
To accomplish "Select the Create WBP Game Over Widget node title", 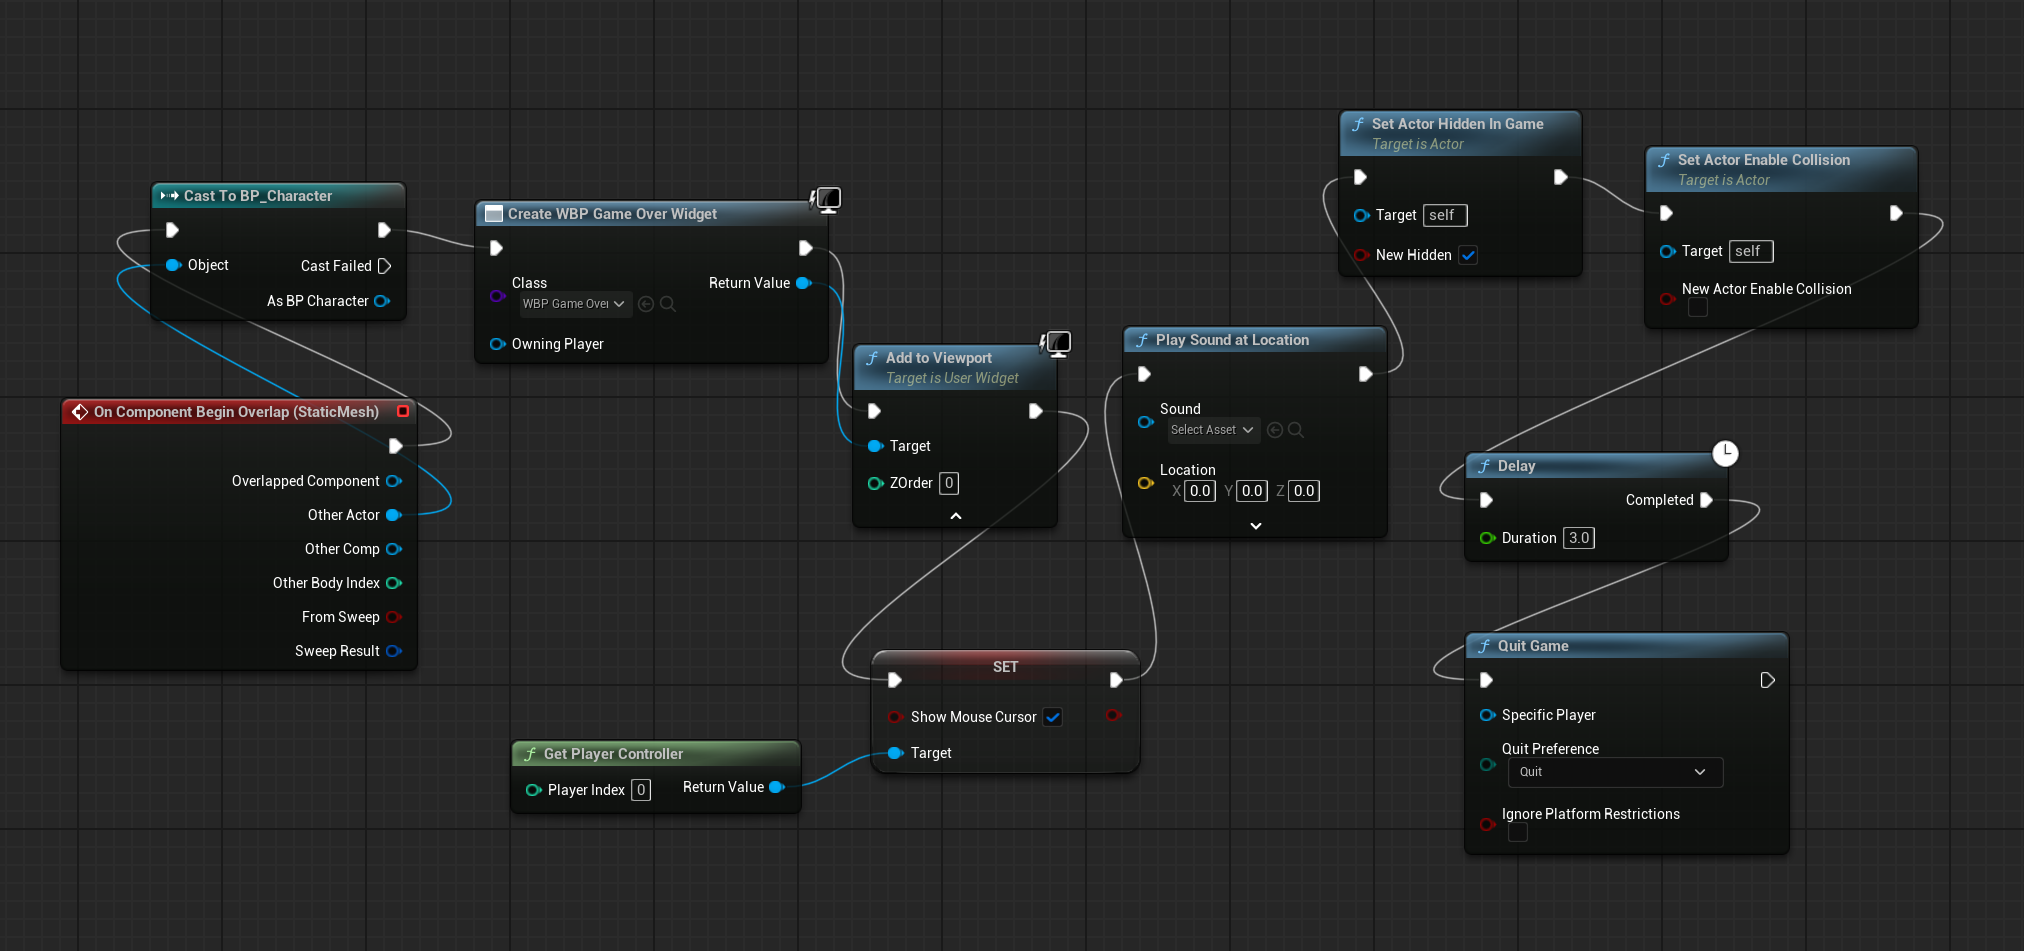I will [612, 214].
